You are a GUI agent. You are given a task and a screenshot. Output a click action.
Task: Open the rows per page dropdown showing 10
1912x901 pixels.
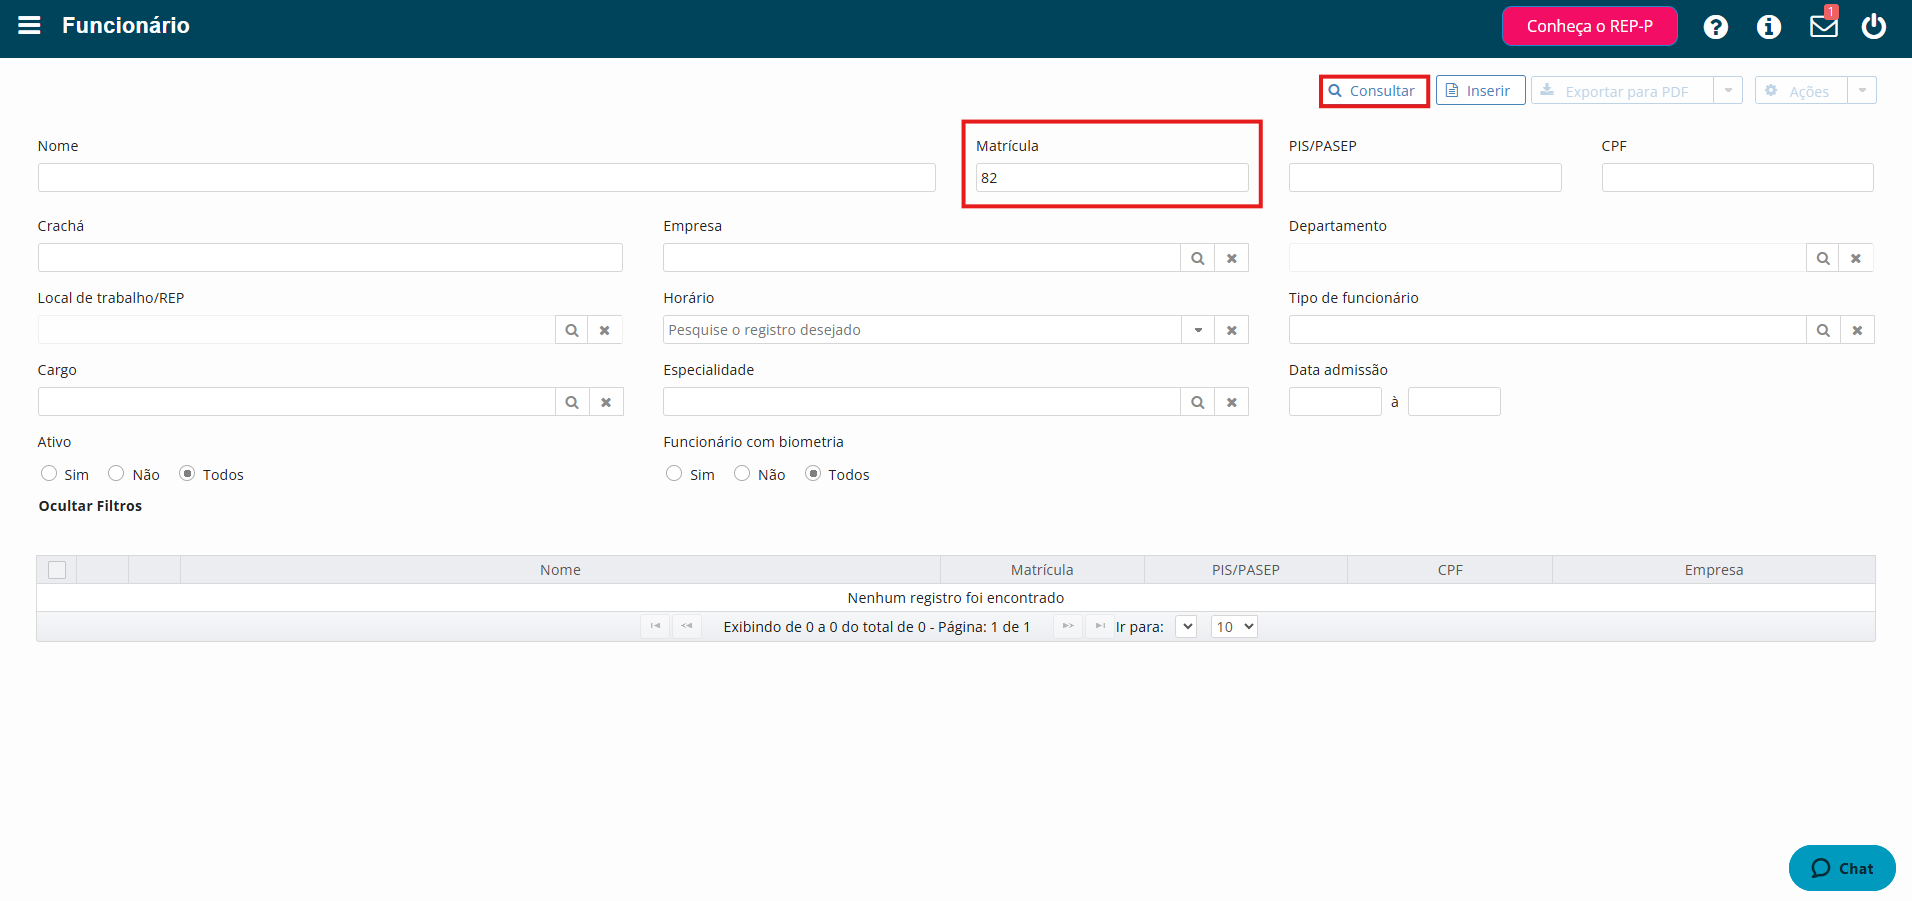1234,627
